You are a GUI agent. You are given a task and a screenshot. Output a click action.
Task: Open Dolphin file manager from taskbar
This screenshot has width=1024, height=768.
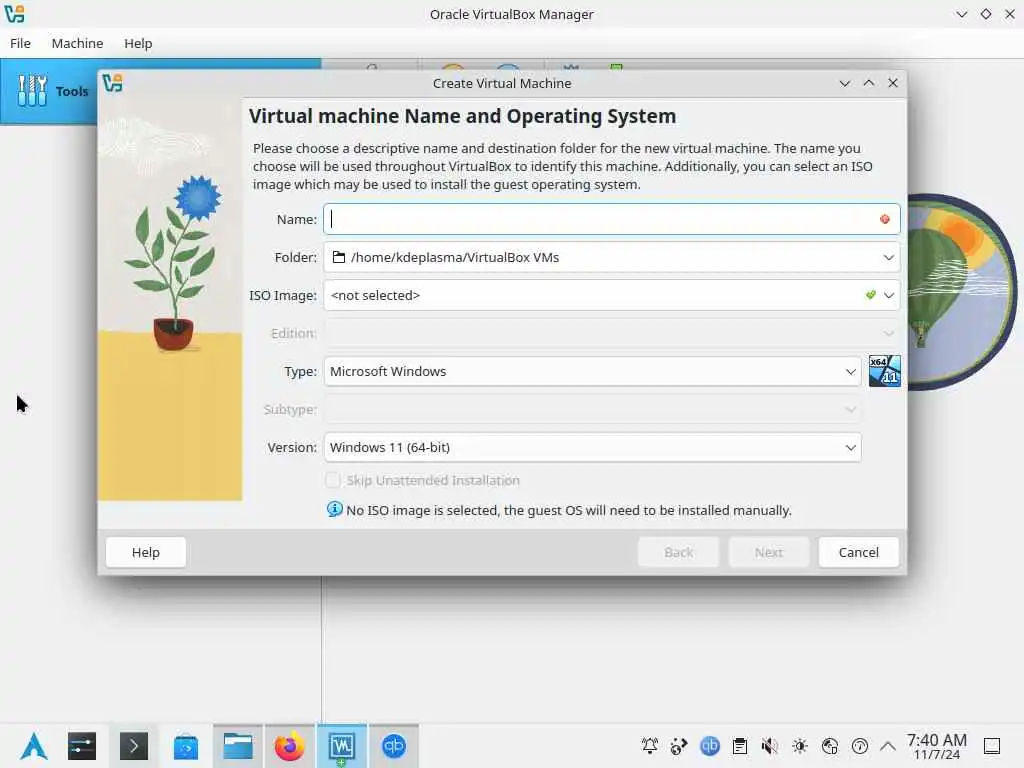(238, 746)
